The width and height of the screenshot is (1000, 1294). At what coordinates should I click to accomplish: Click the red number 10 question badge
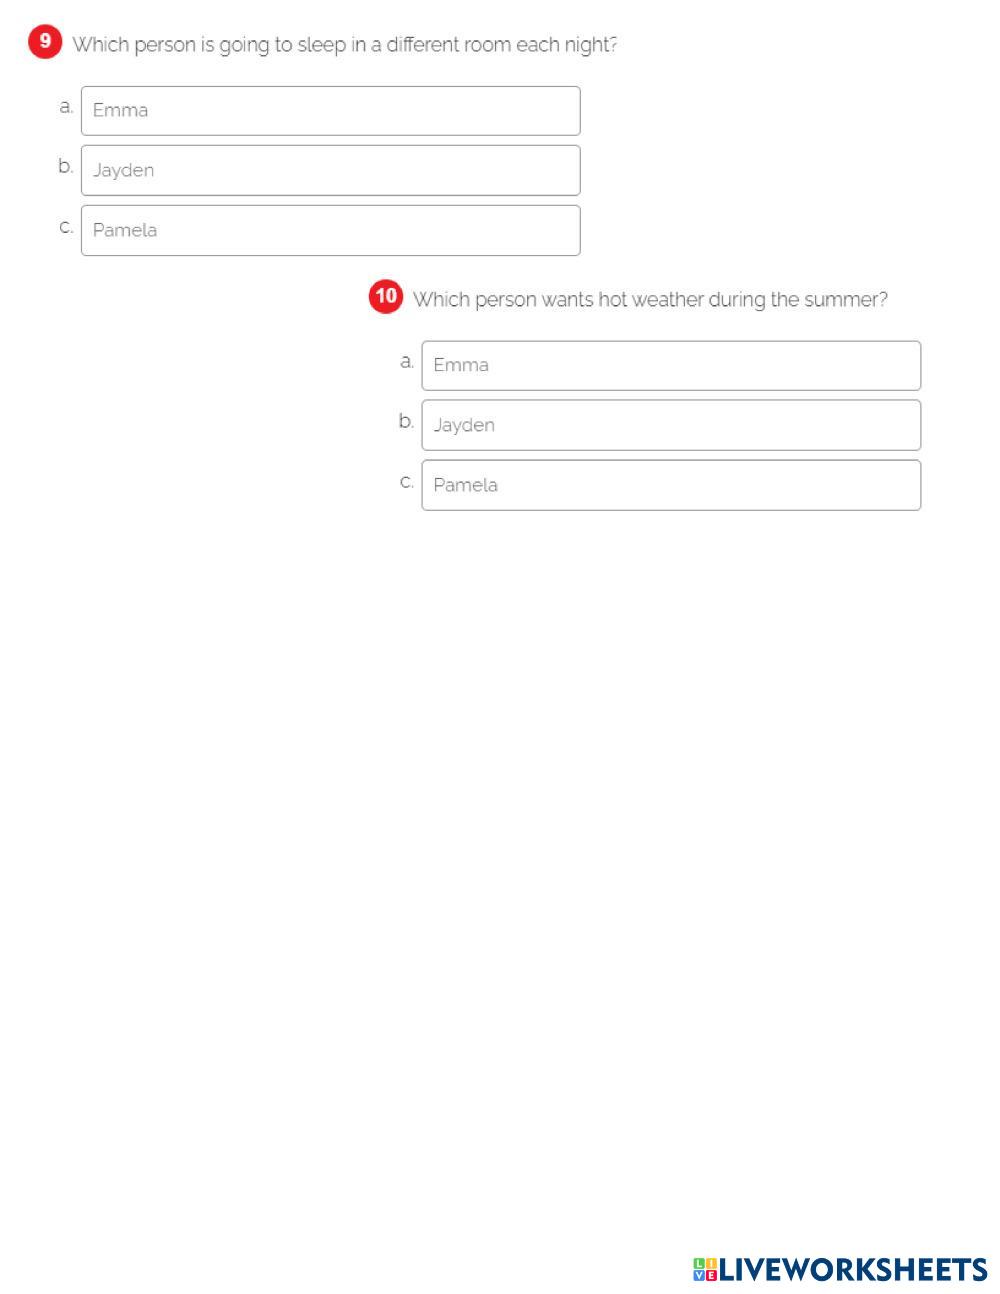click(386, 297)
